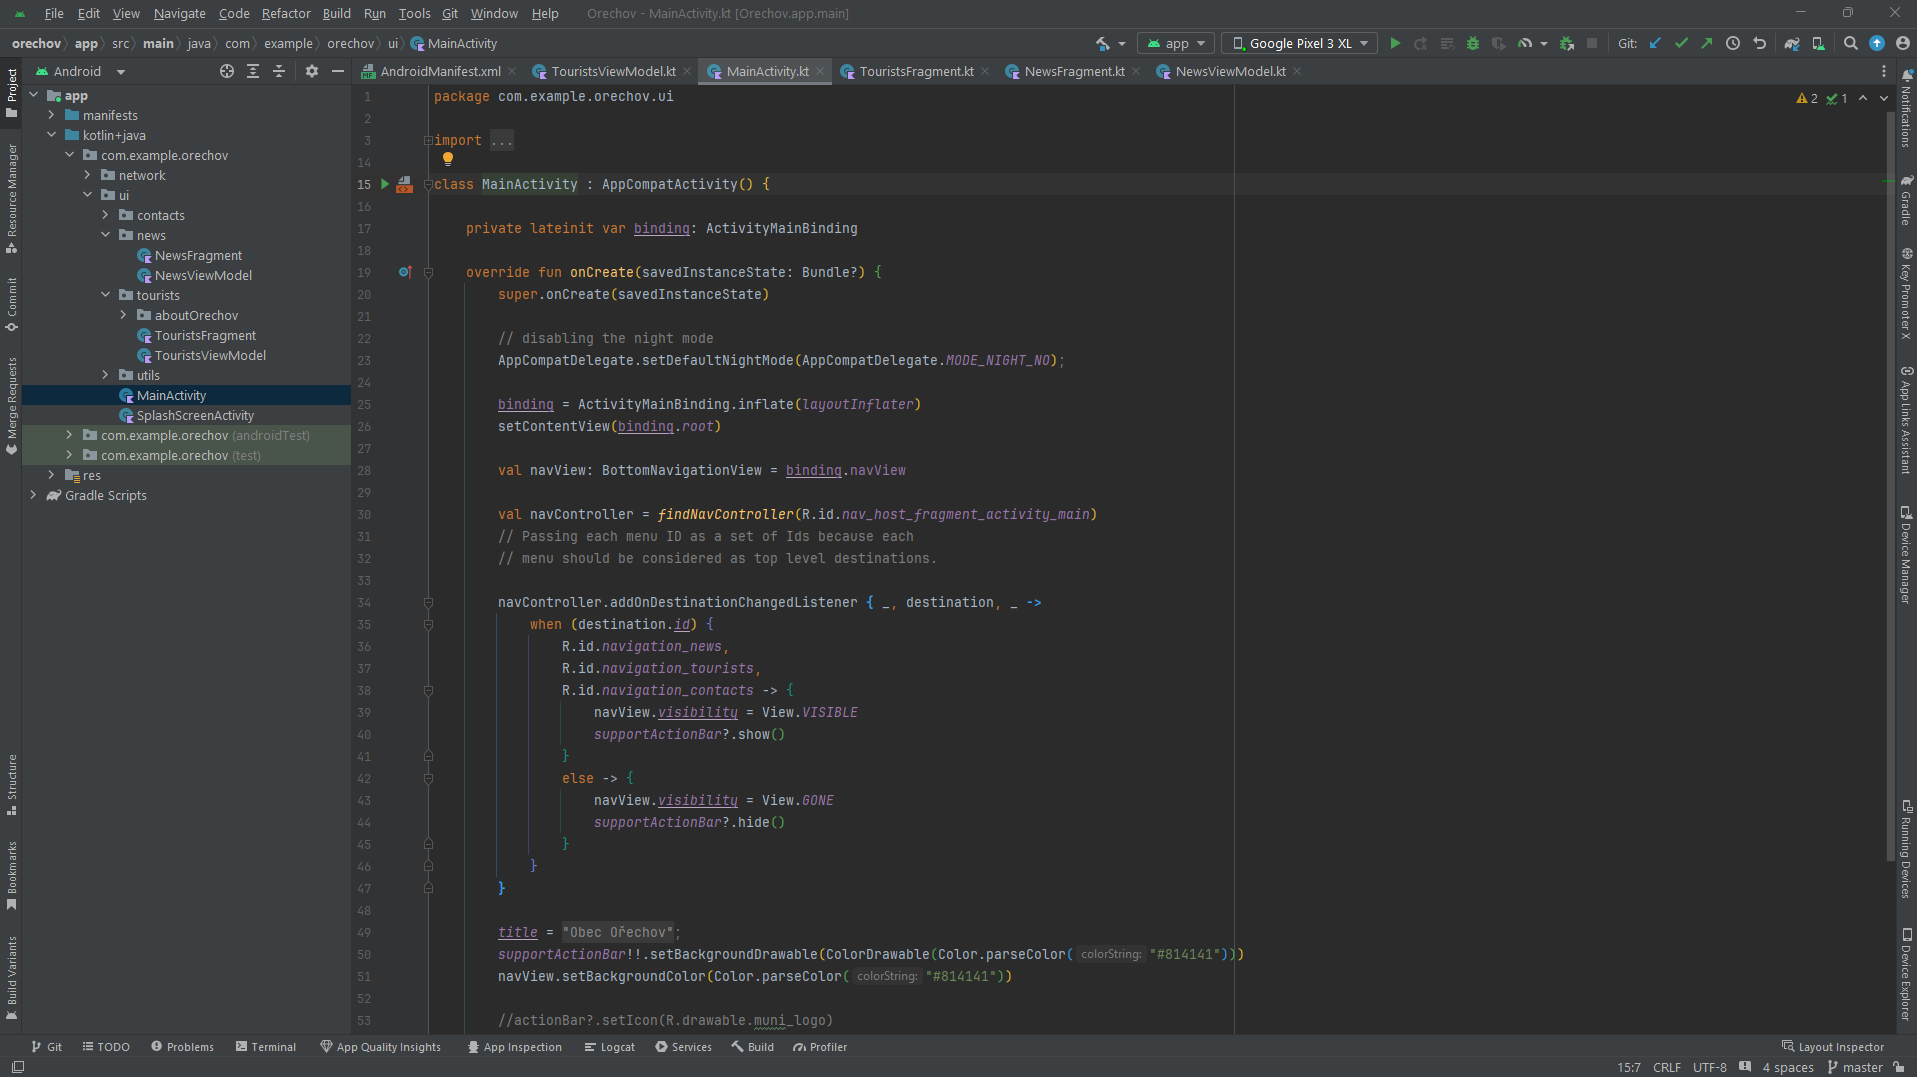Toggle the Device Manager side panel
Image resolution: width=1917 pixels, height=1077 pixels.
pos(1906,555)
